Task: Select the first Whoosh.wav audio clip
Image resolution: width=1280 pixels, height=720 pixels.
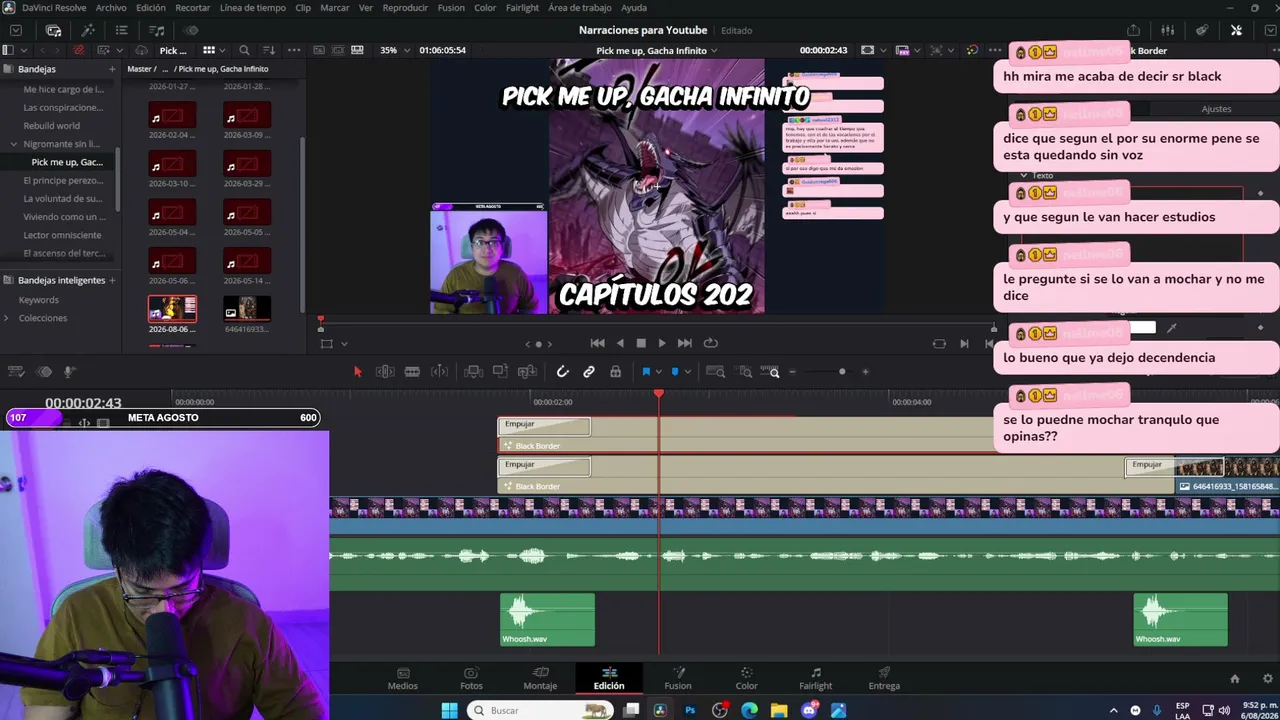Action: [x=547, y=620]
